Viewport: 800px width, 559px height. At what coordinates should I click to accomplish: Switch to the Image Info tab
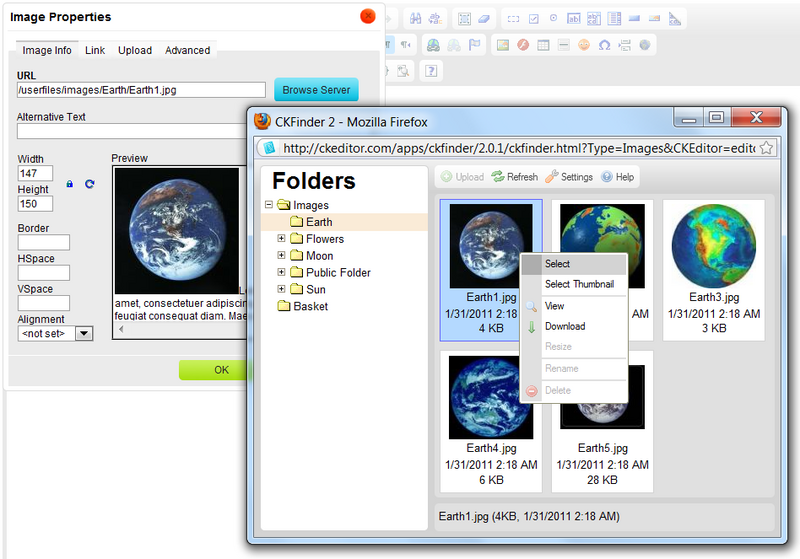[47, 50]
